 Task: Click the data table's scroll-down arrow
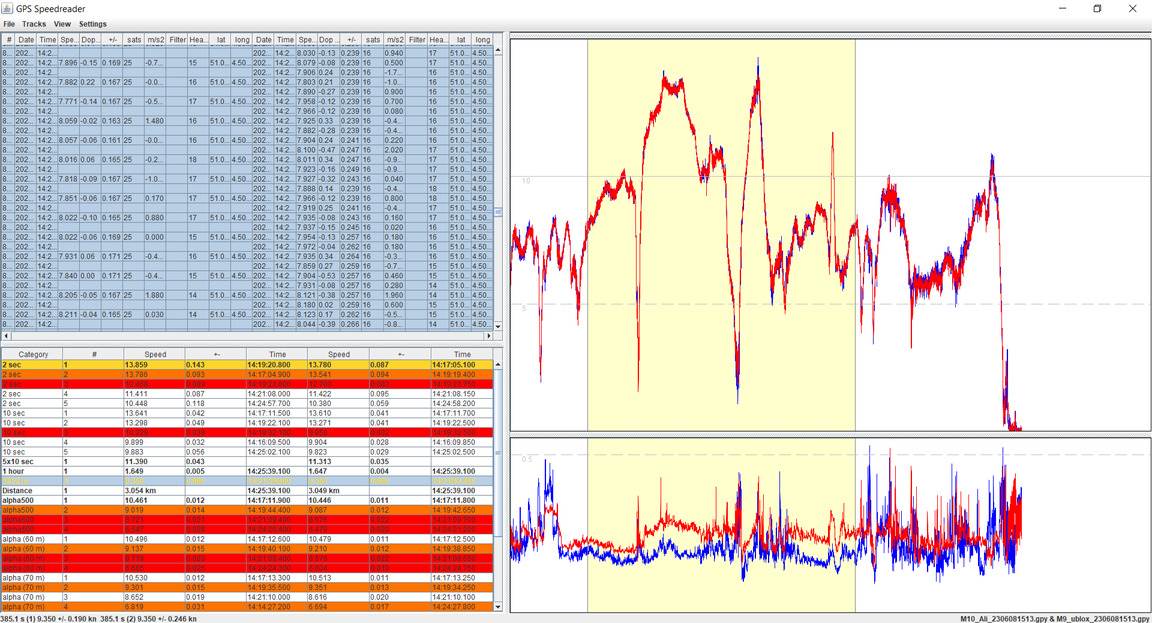[x=499, y=326]
